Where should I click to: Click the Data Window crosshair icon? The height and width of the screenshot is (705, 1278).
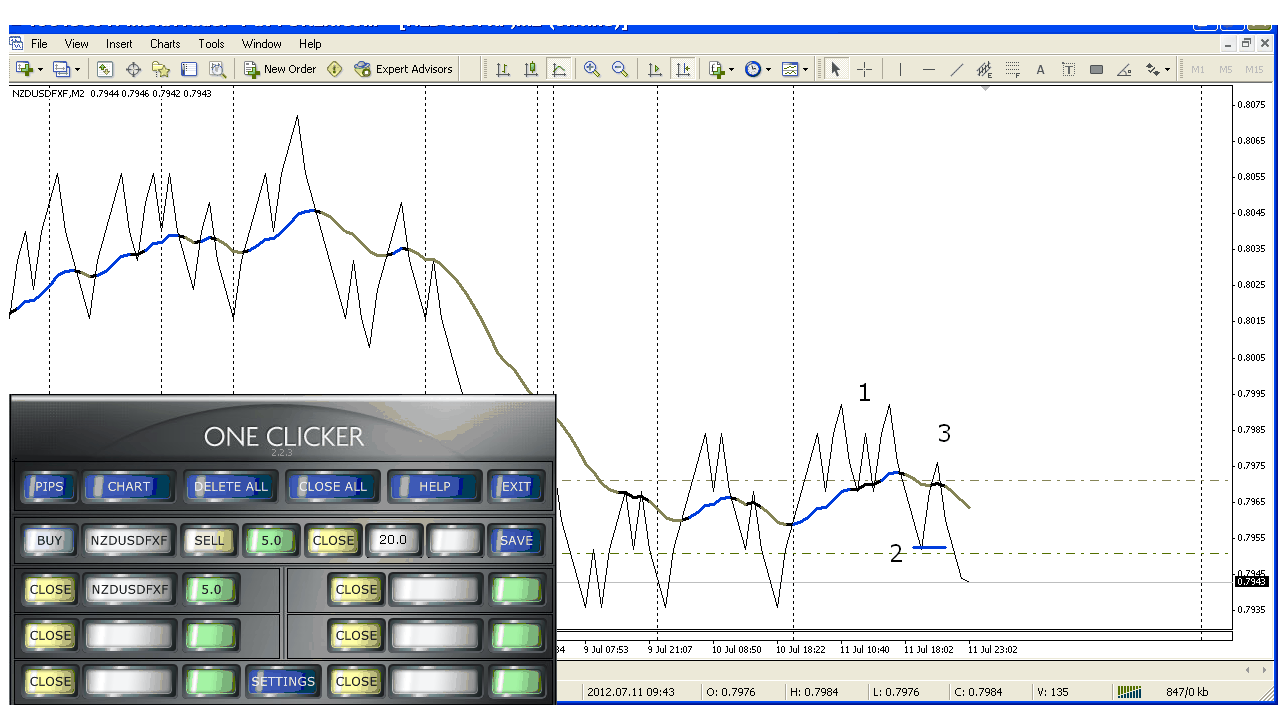pos(133,69)
